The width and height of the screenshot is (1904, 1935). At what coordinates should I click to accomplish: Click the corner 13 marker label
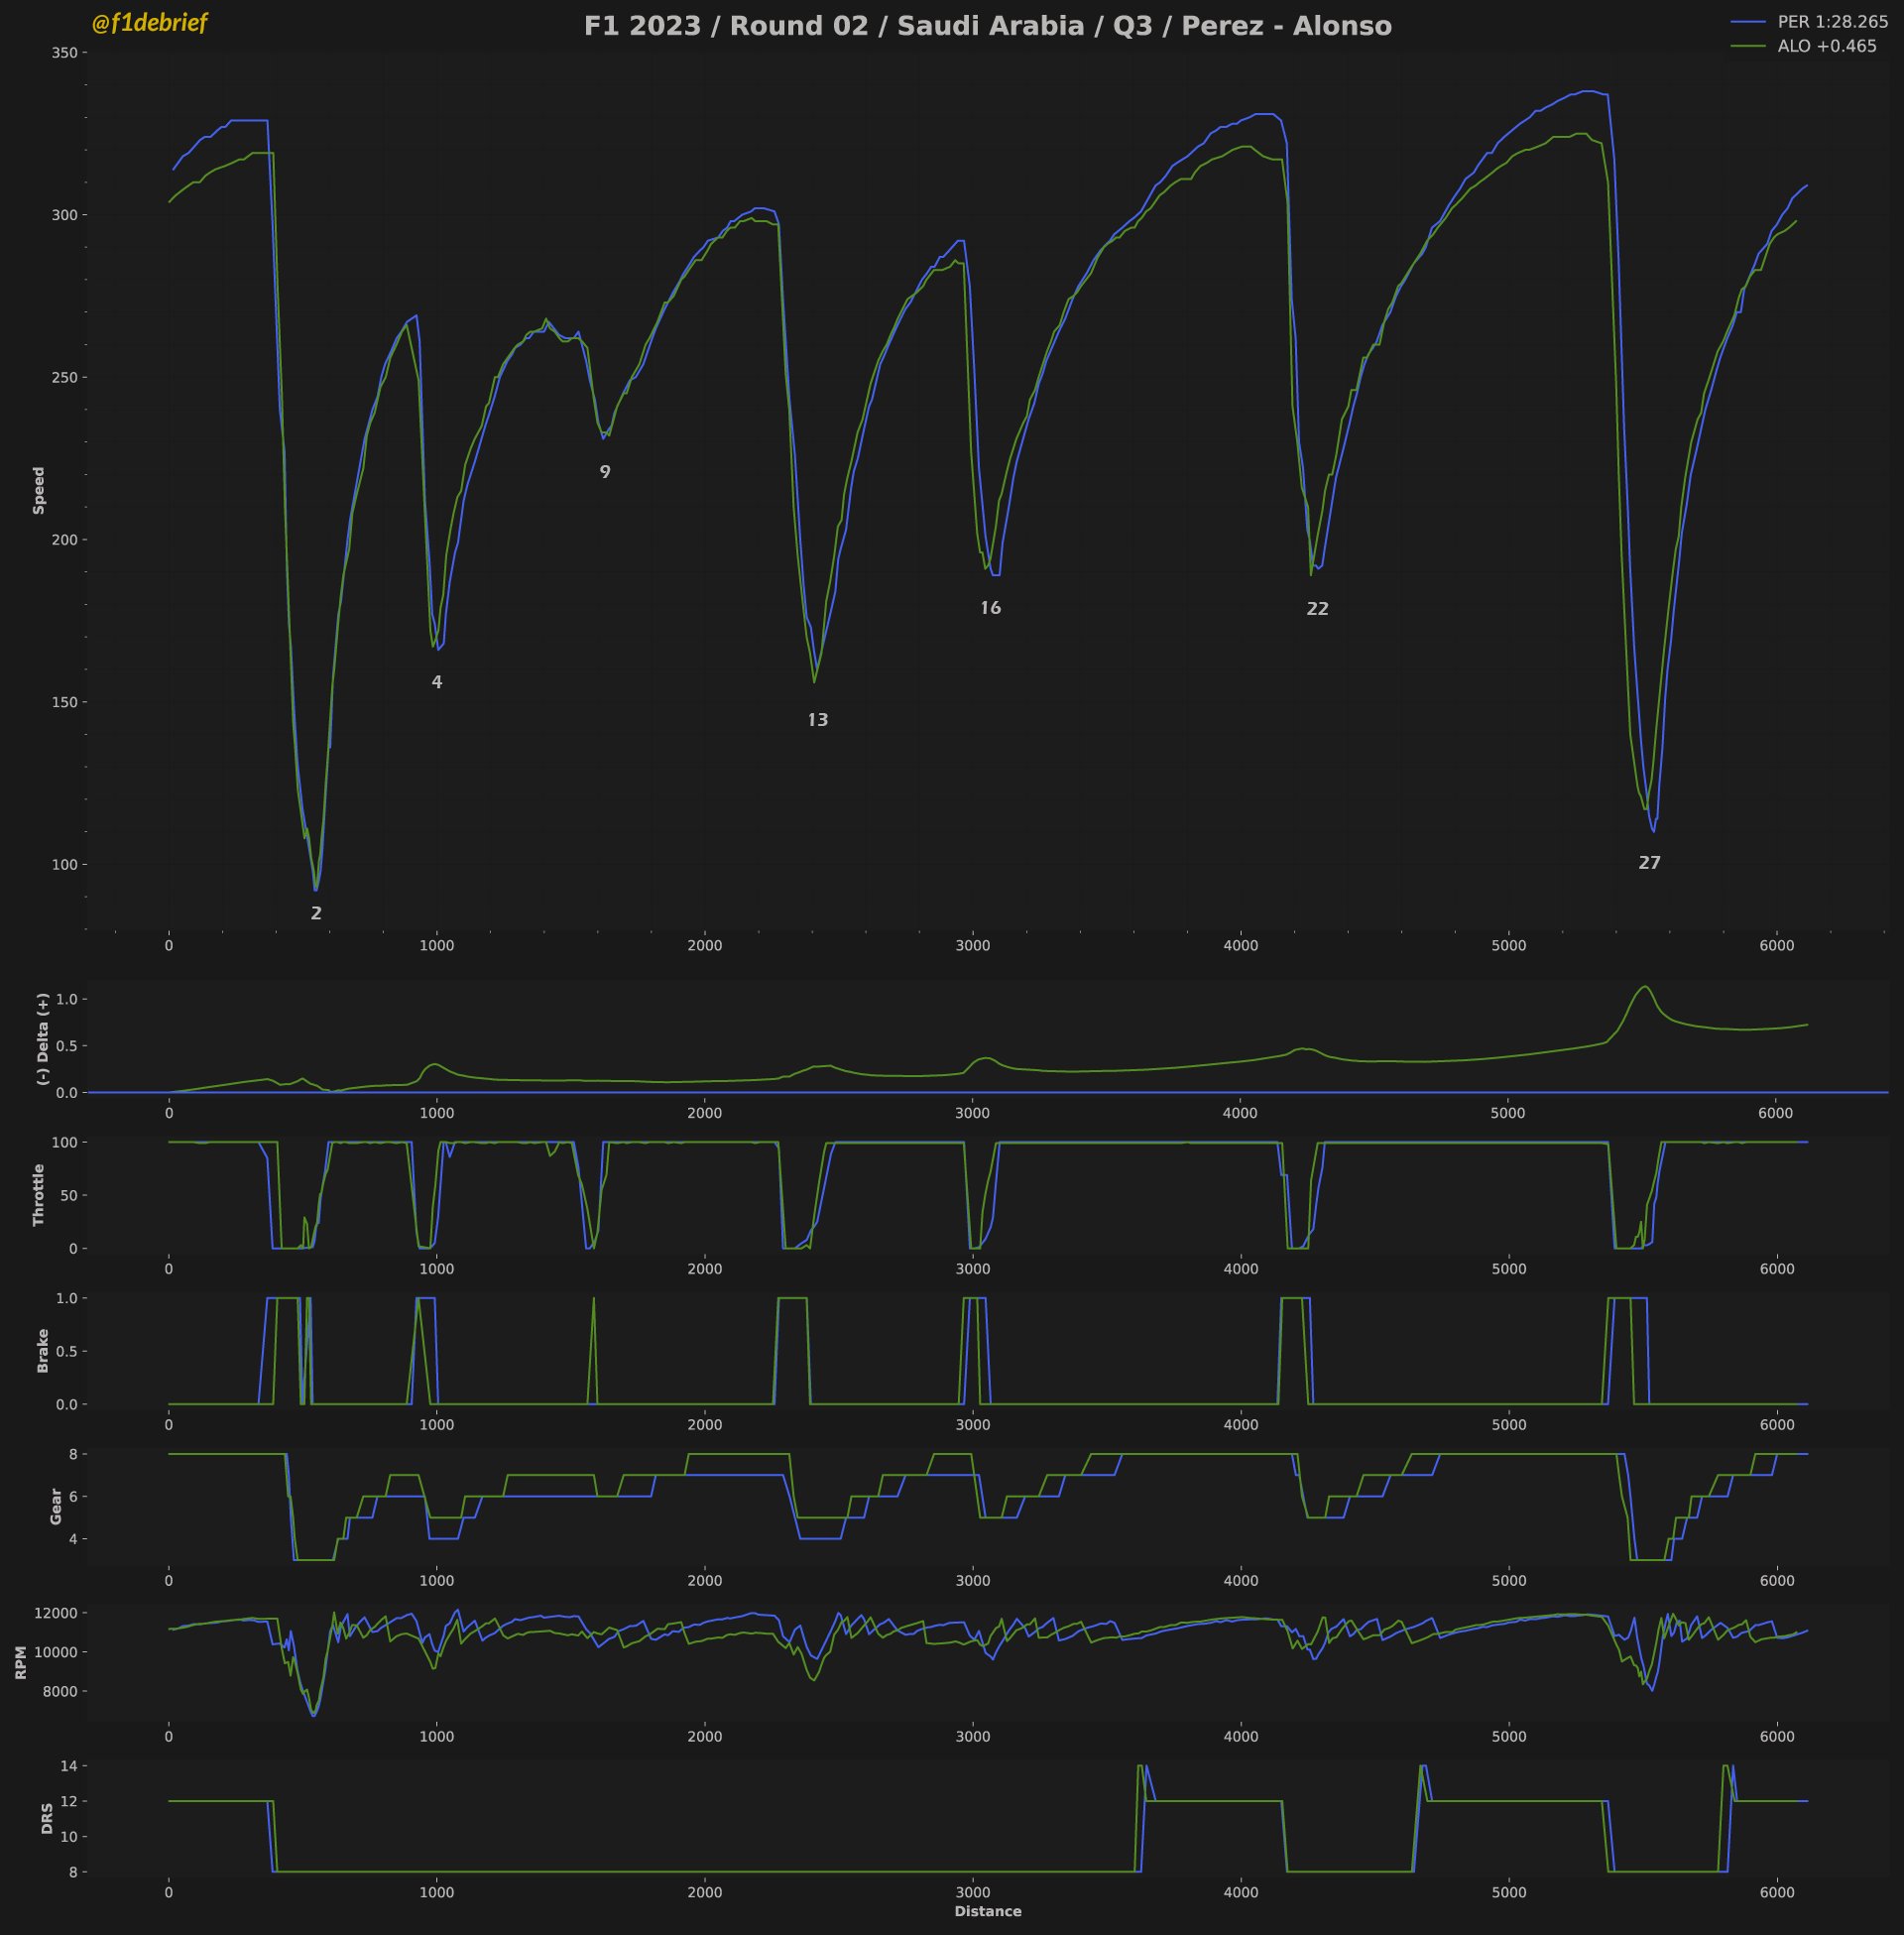click(817, 720)
